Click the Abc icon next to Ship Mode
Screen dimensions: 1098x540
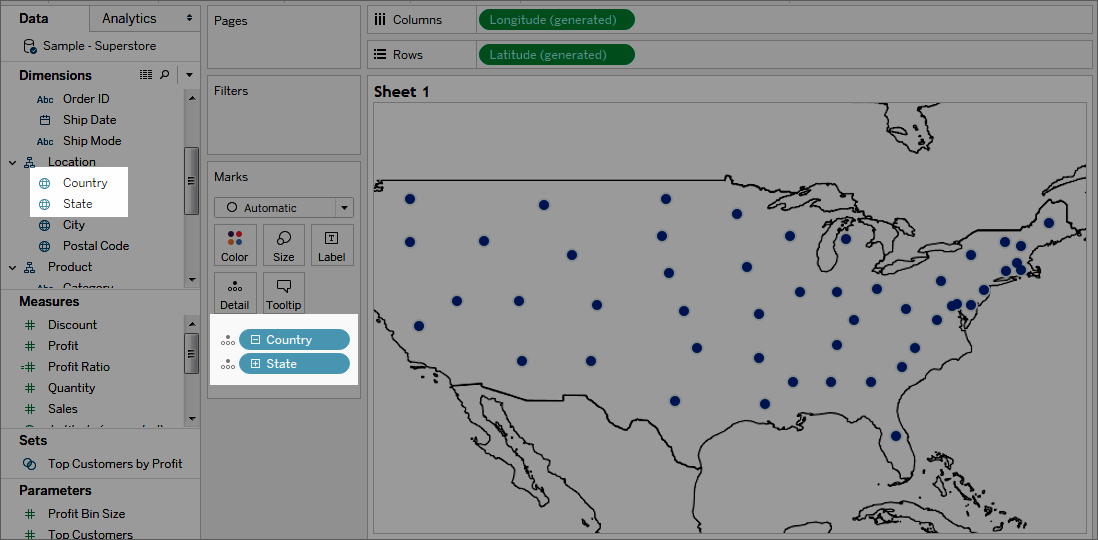pos(45,141)
